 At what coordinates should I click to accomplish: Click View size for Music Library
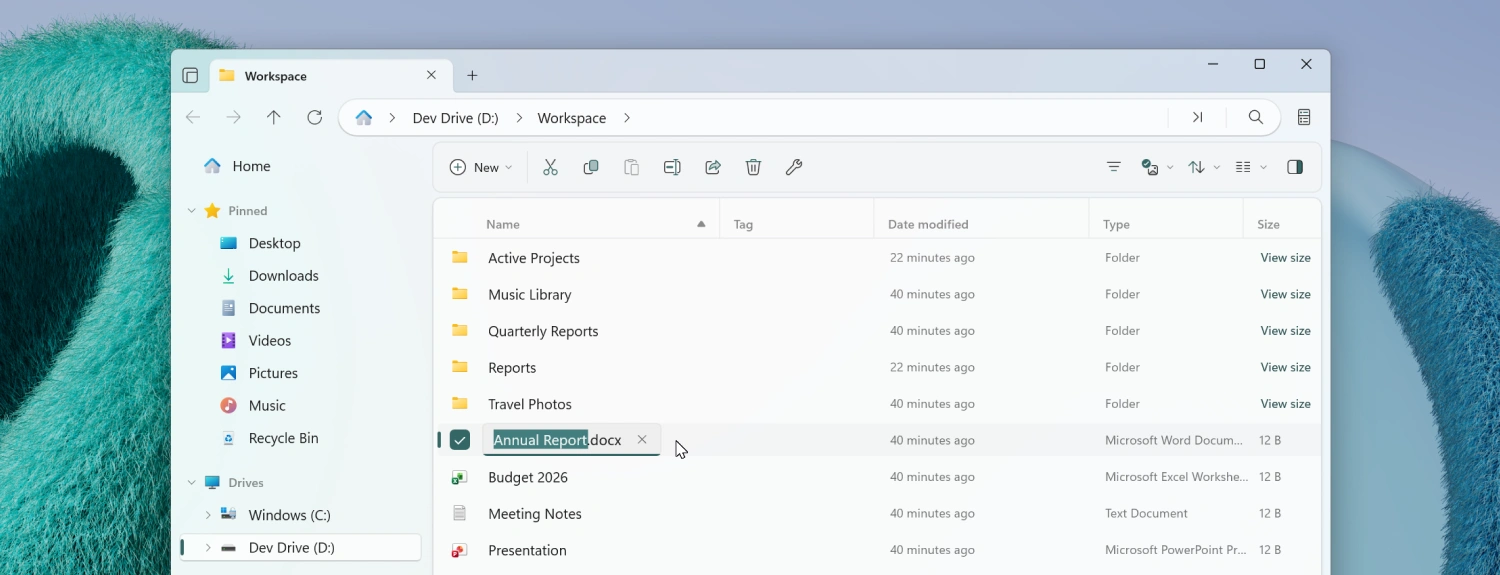tap(1285, 294)
